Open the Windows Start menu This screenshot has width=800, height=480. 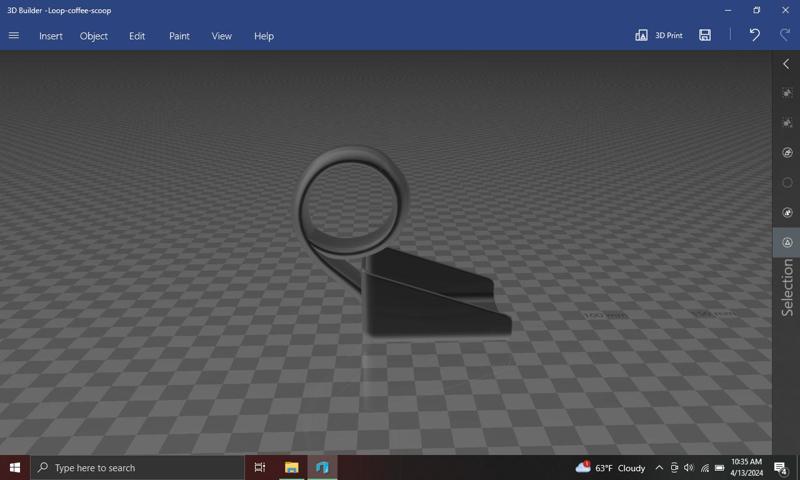pos(15,467)
